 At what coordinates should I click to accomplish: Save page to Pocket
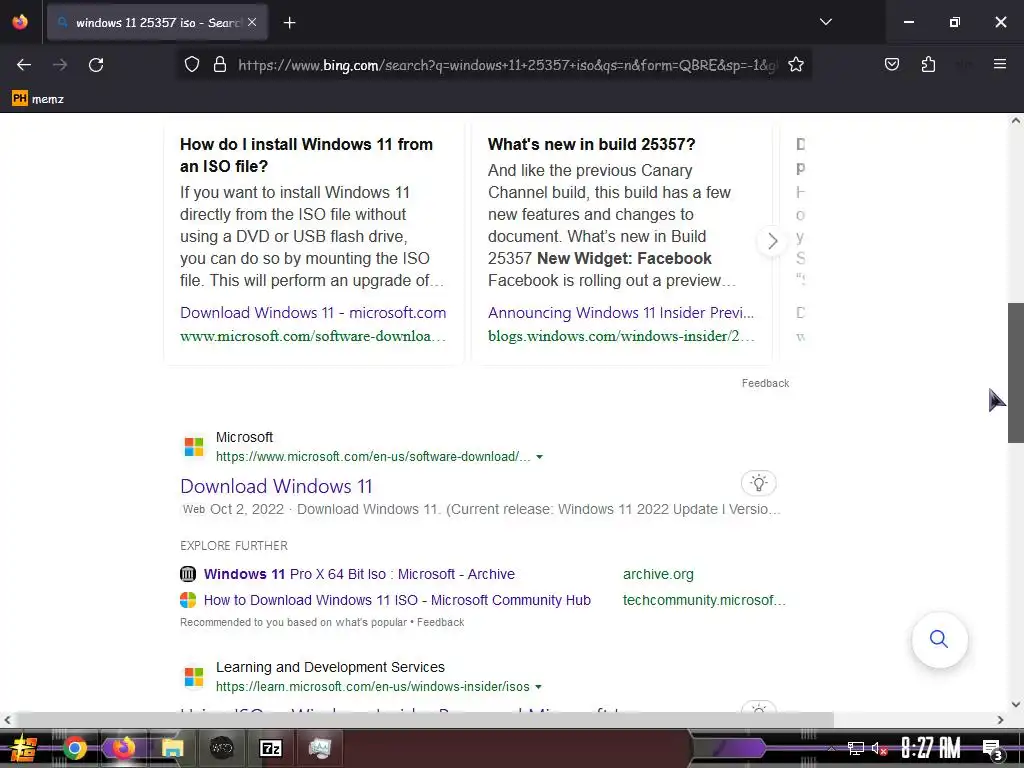tap(891, 65)
